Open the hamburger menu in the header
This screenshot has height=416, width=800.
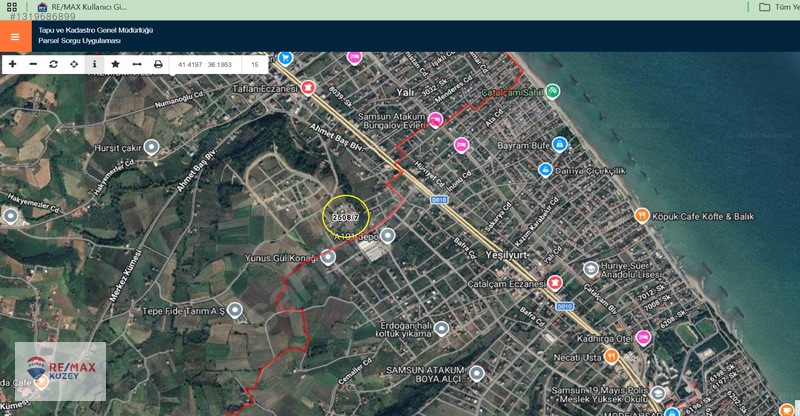point(15,37)
